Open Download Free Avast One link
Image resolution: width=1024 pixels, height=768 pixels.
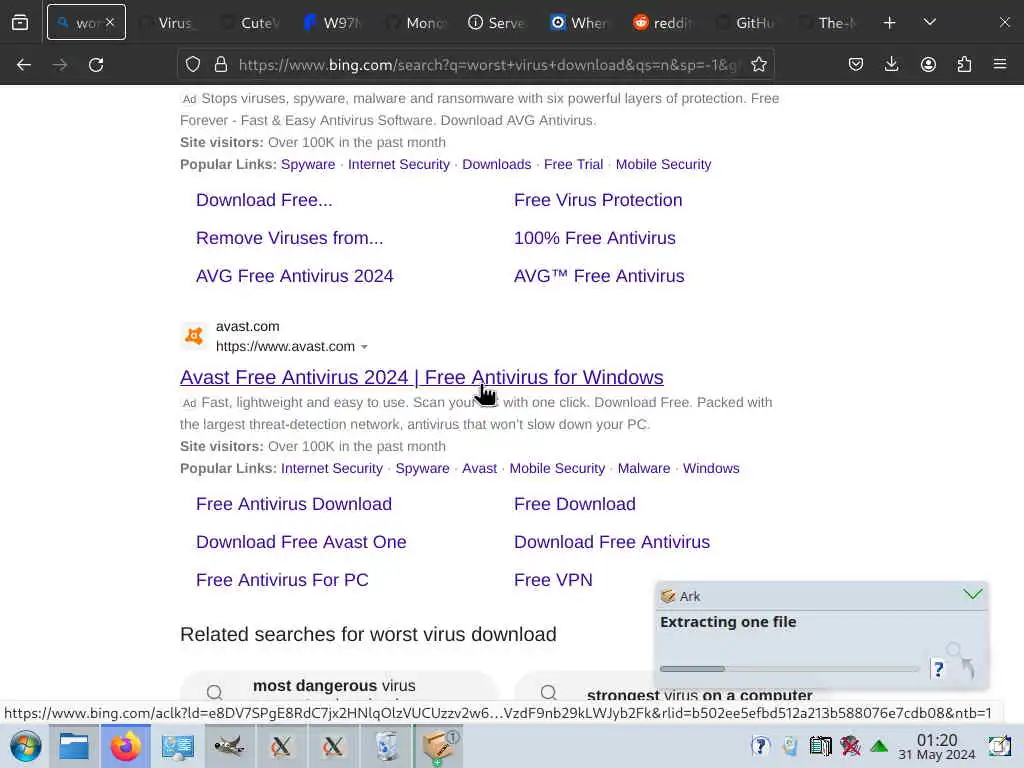pyautogui.click(x=301, y=542)
